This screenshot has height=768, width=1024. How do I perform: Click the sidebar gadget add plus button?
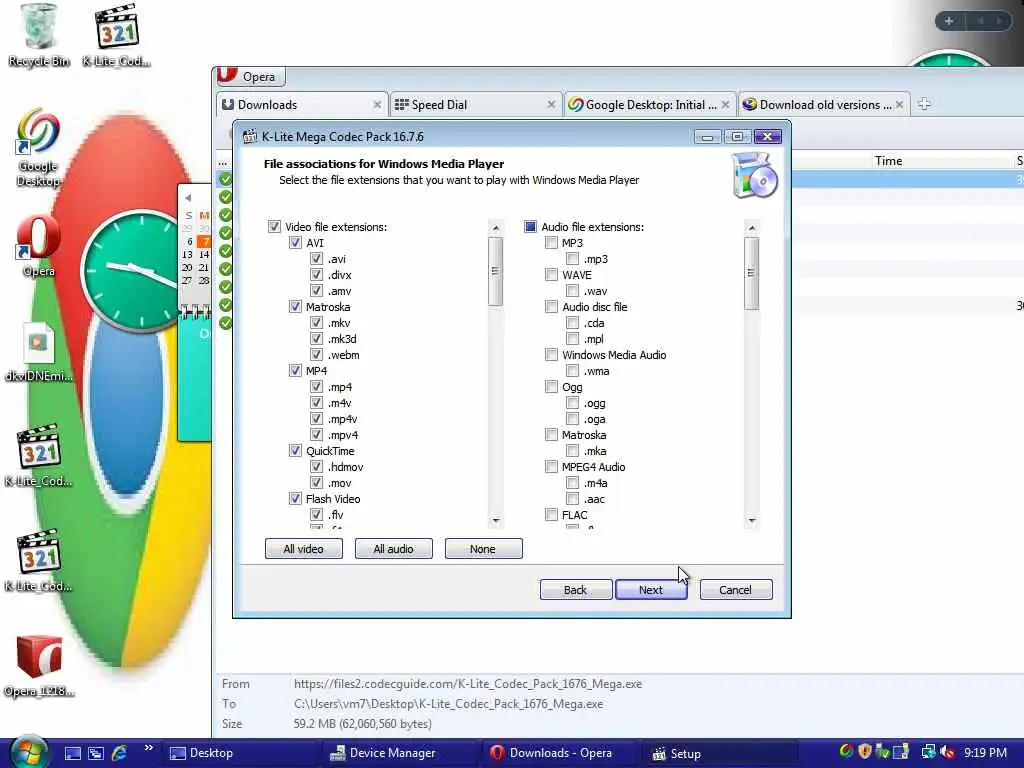coord(949,21)
